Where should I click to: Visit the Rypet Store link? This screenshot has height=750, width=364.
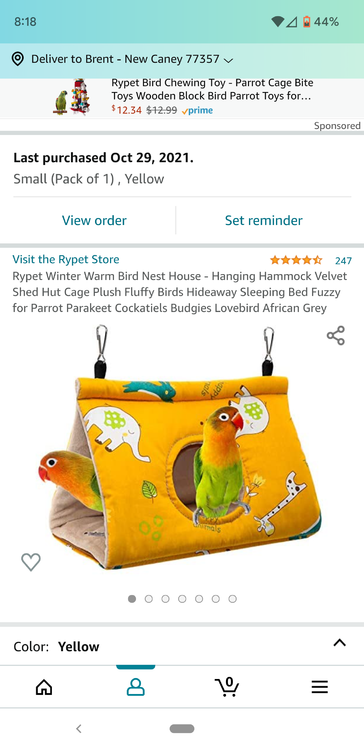click(66, 259)
